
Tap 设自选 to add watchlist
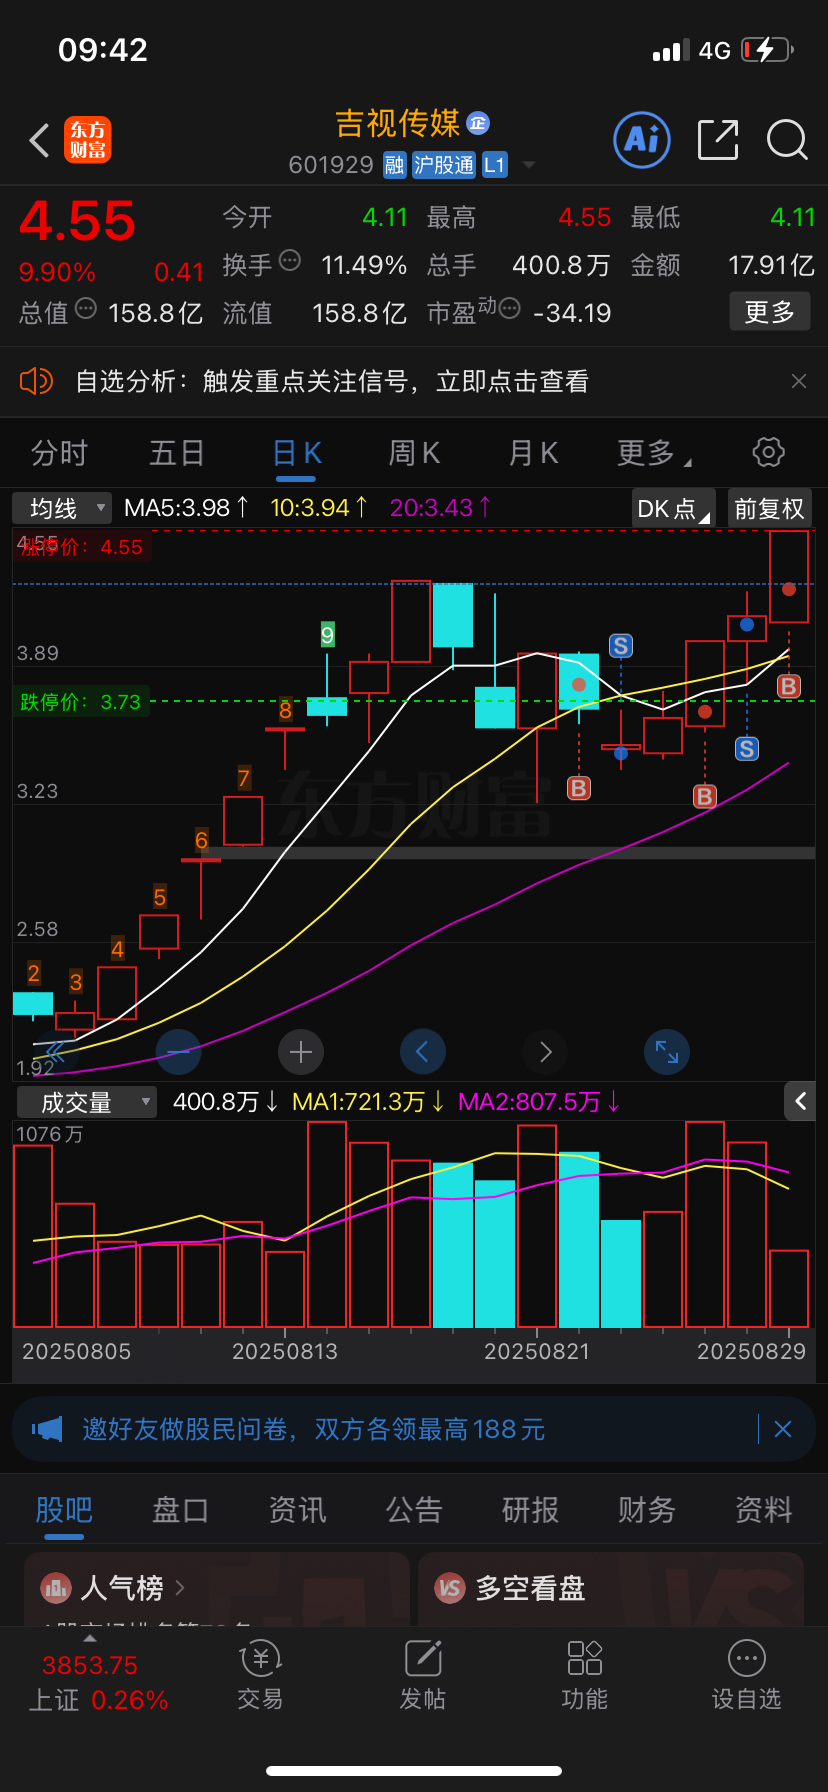tap(747, 1676)
